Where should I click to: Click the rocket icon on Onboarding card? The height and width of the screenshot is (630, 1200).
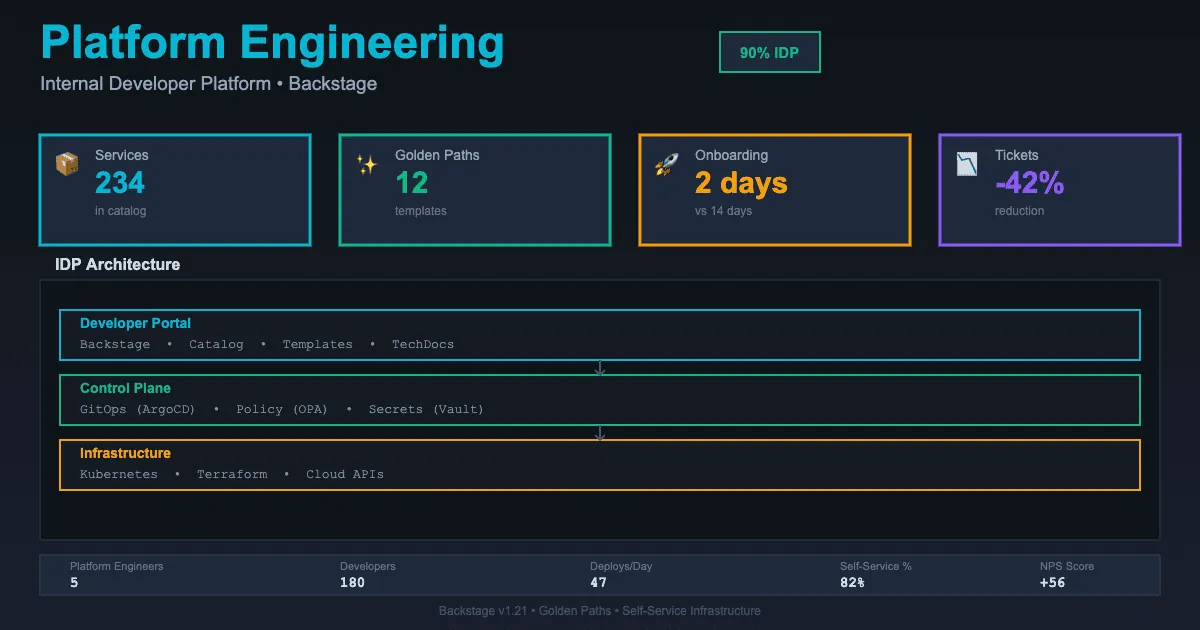coord(667,164)
